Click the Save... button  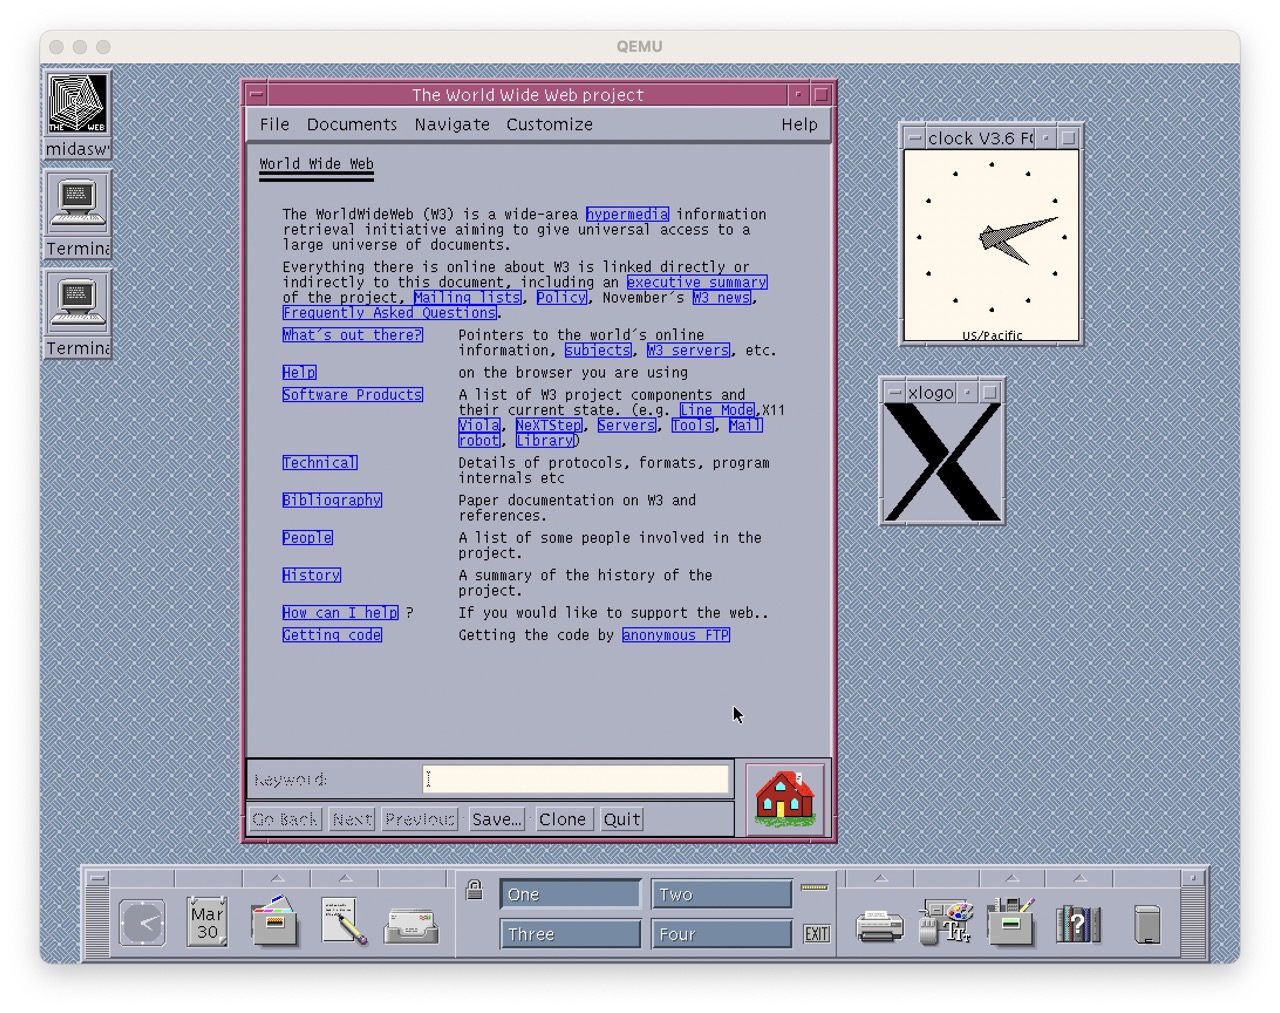(x=497, y=819)
